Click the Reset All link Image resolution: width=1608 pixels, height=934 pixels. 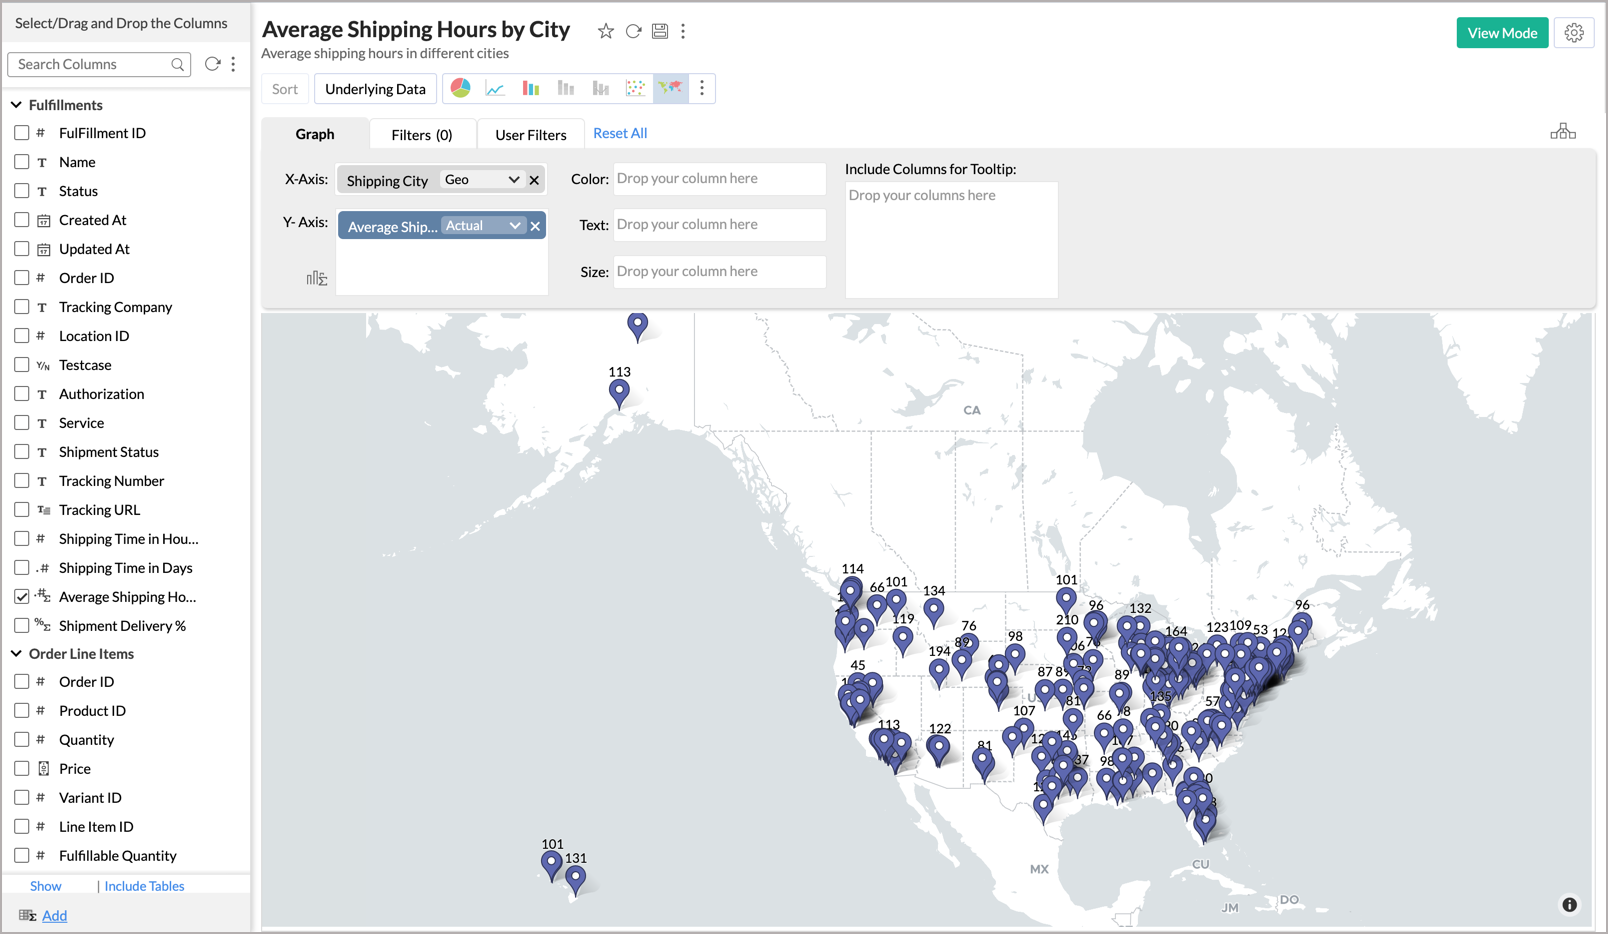tap(620, 133)
